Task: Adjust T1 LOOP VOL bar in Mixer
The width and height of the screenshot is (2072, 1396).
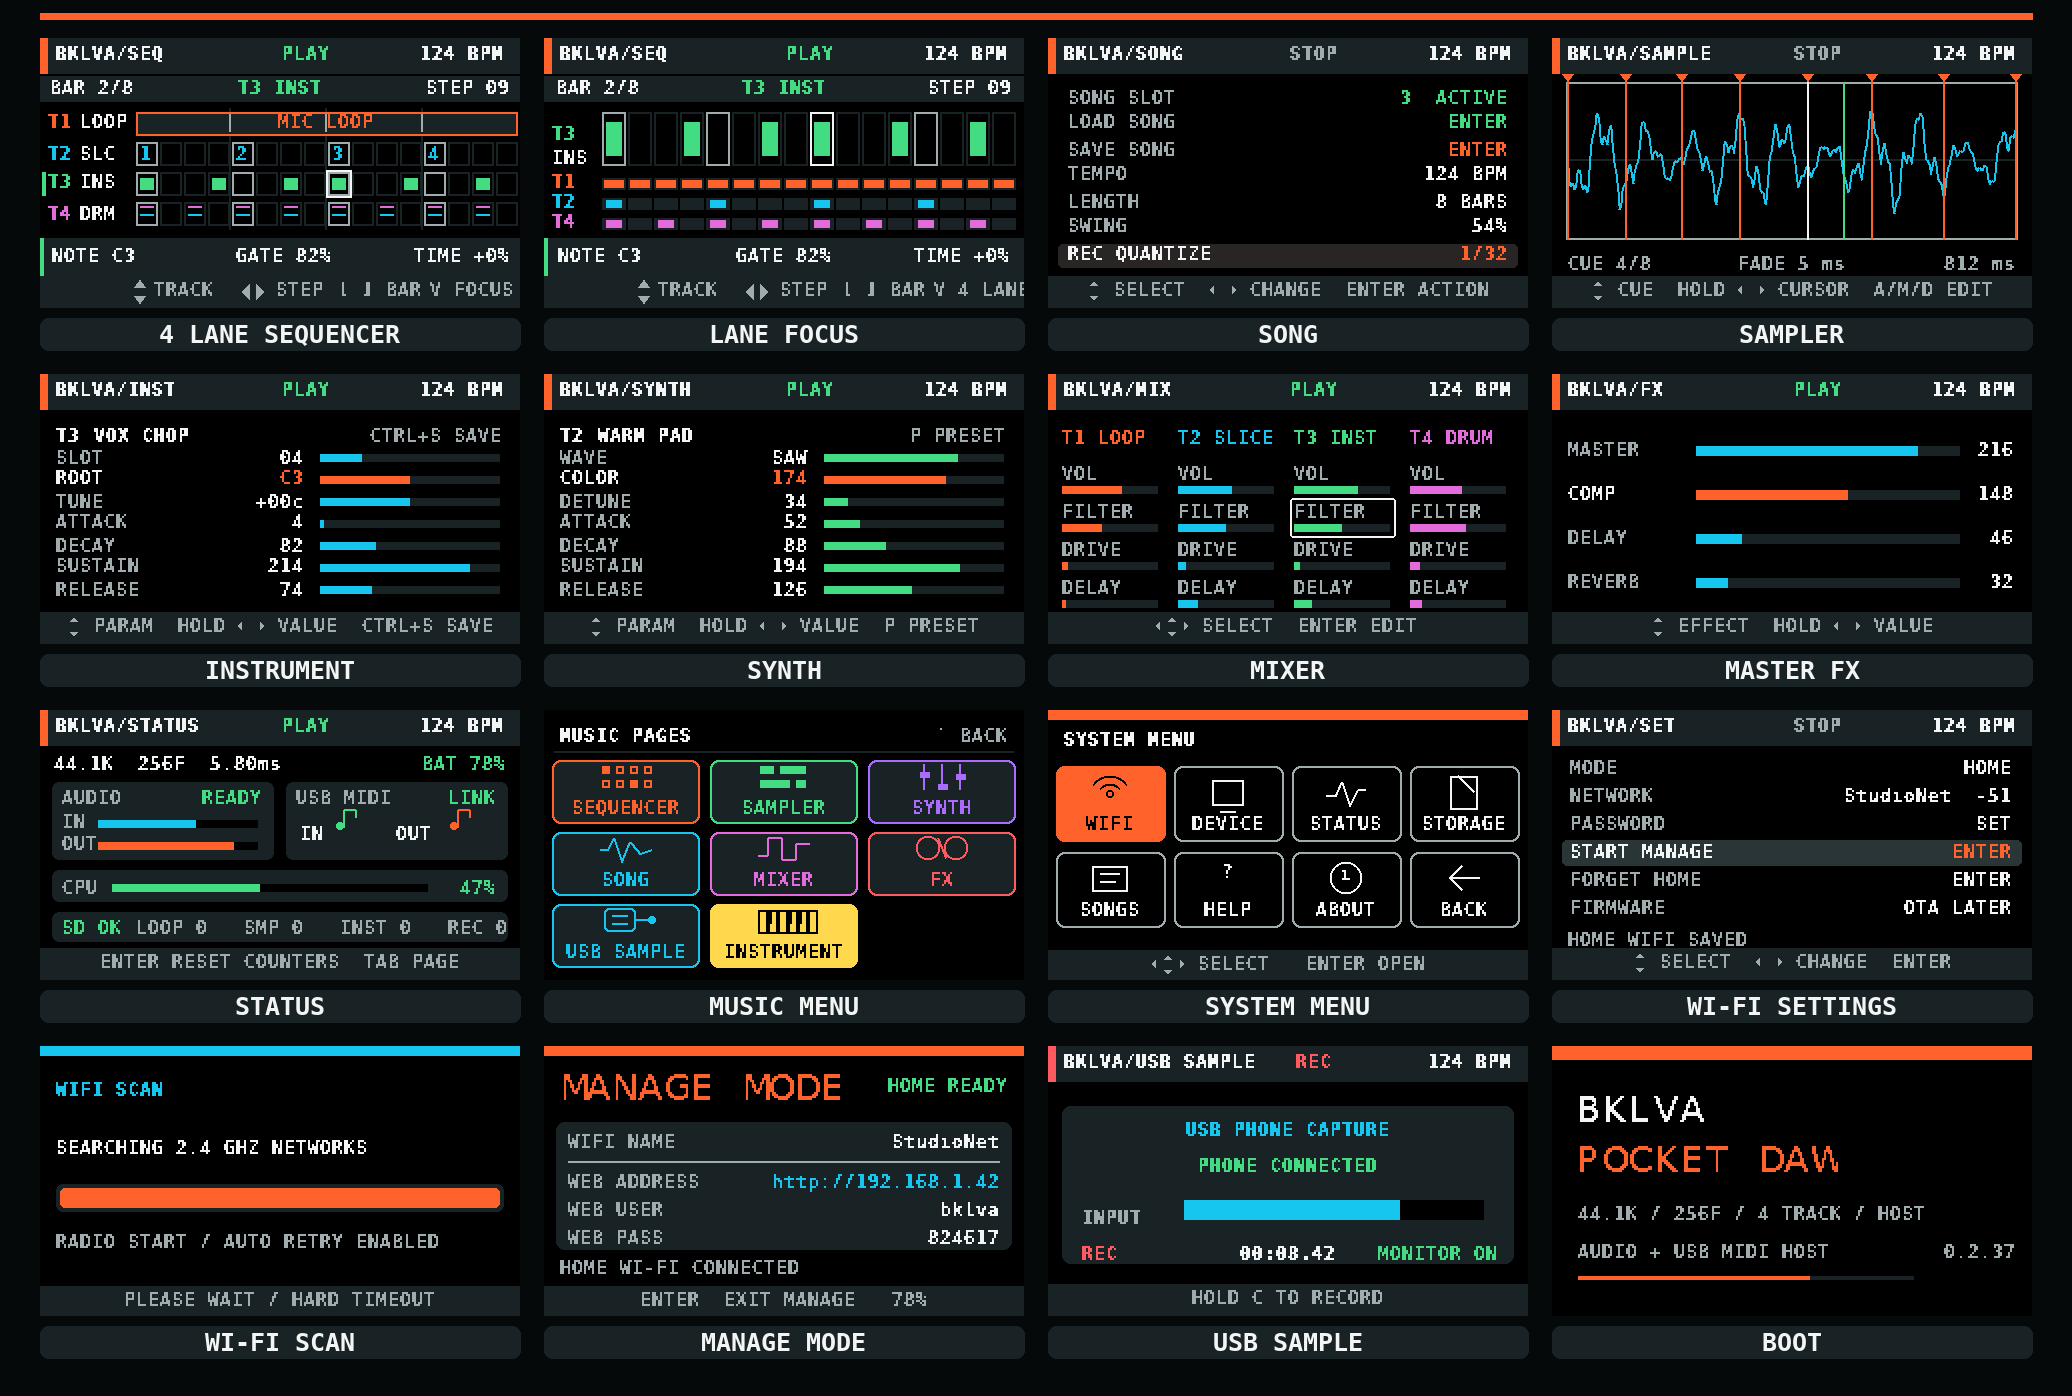Action: 1109,490
